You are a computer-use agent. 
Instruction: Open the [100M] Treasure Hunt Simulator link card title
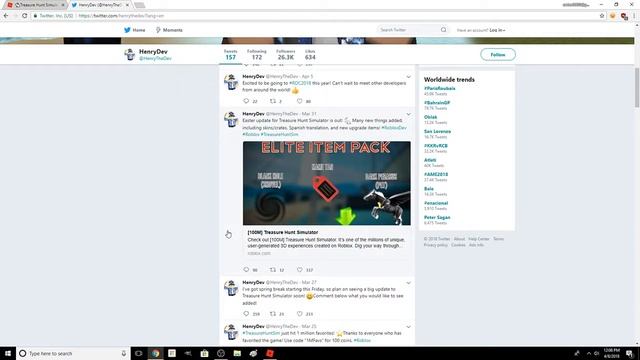click(282, 232)
